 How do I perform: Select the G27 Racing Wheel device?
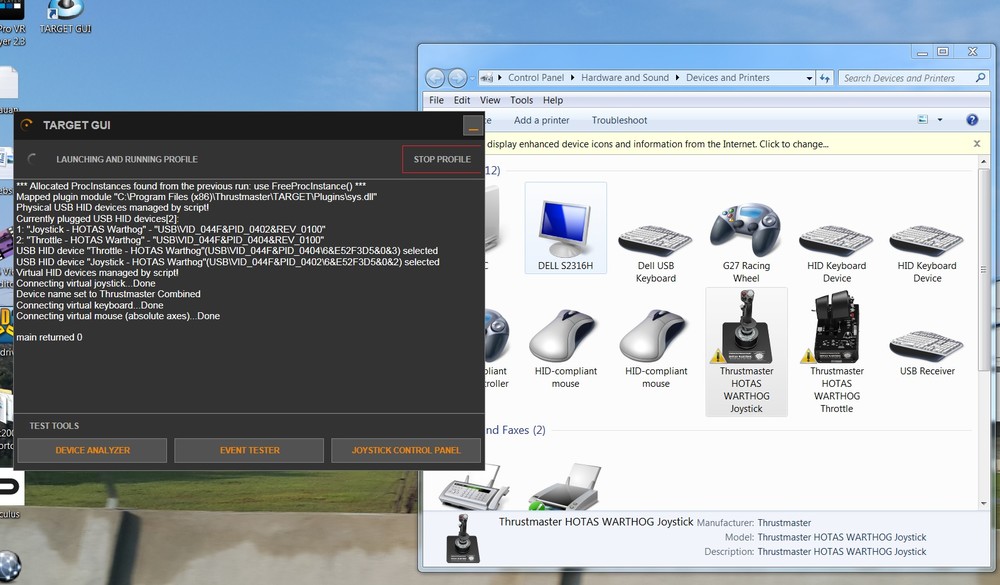[746, 242]
